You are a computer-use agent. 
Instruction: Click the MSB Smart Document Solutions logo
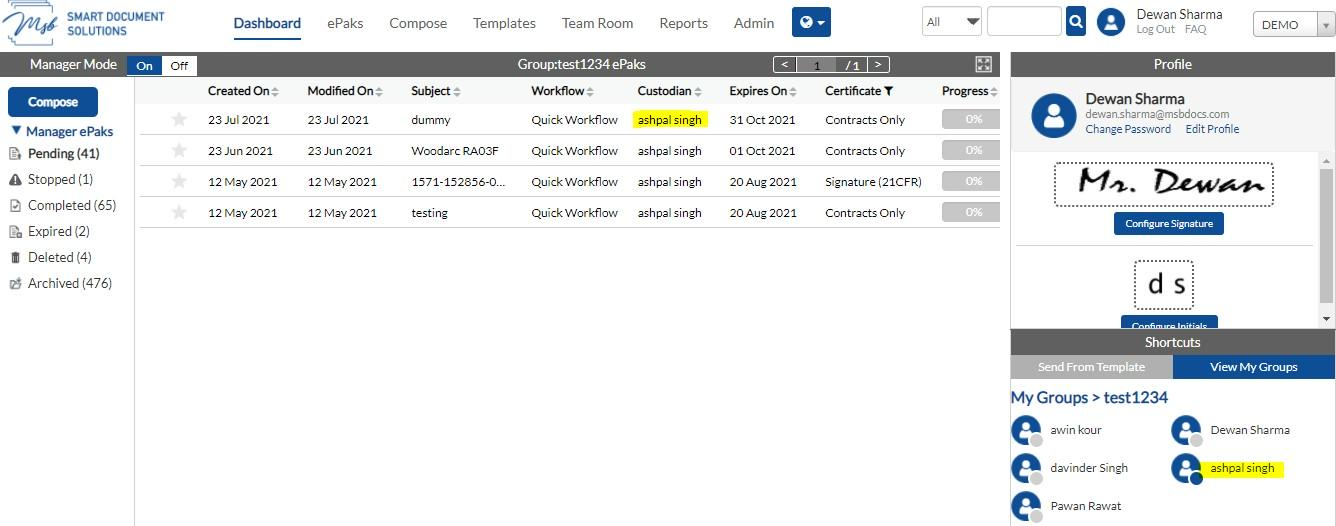[x=84, y=25]
